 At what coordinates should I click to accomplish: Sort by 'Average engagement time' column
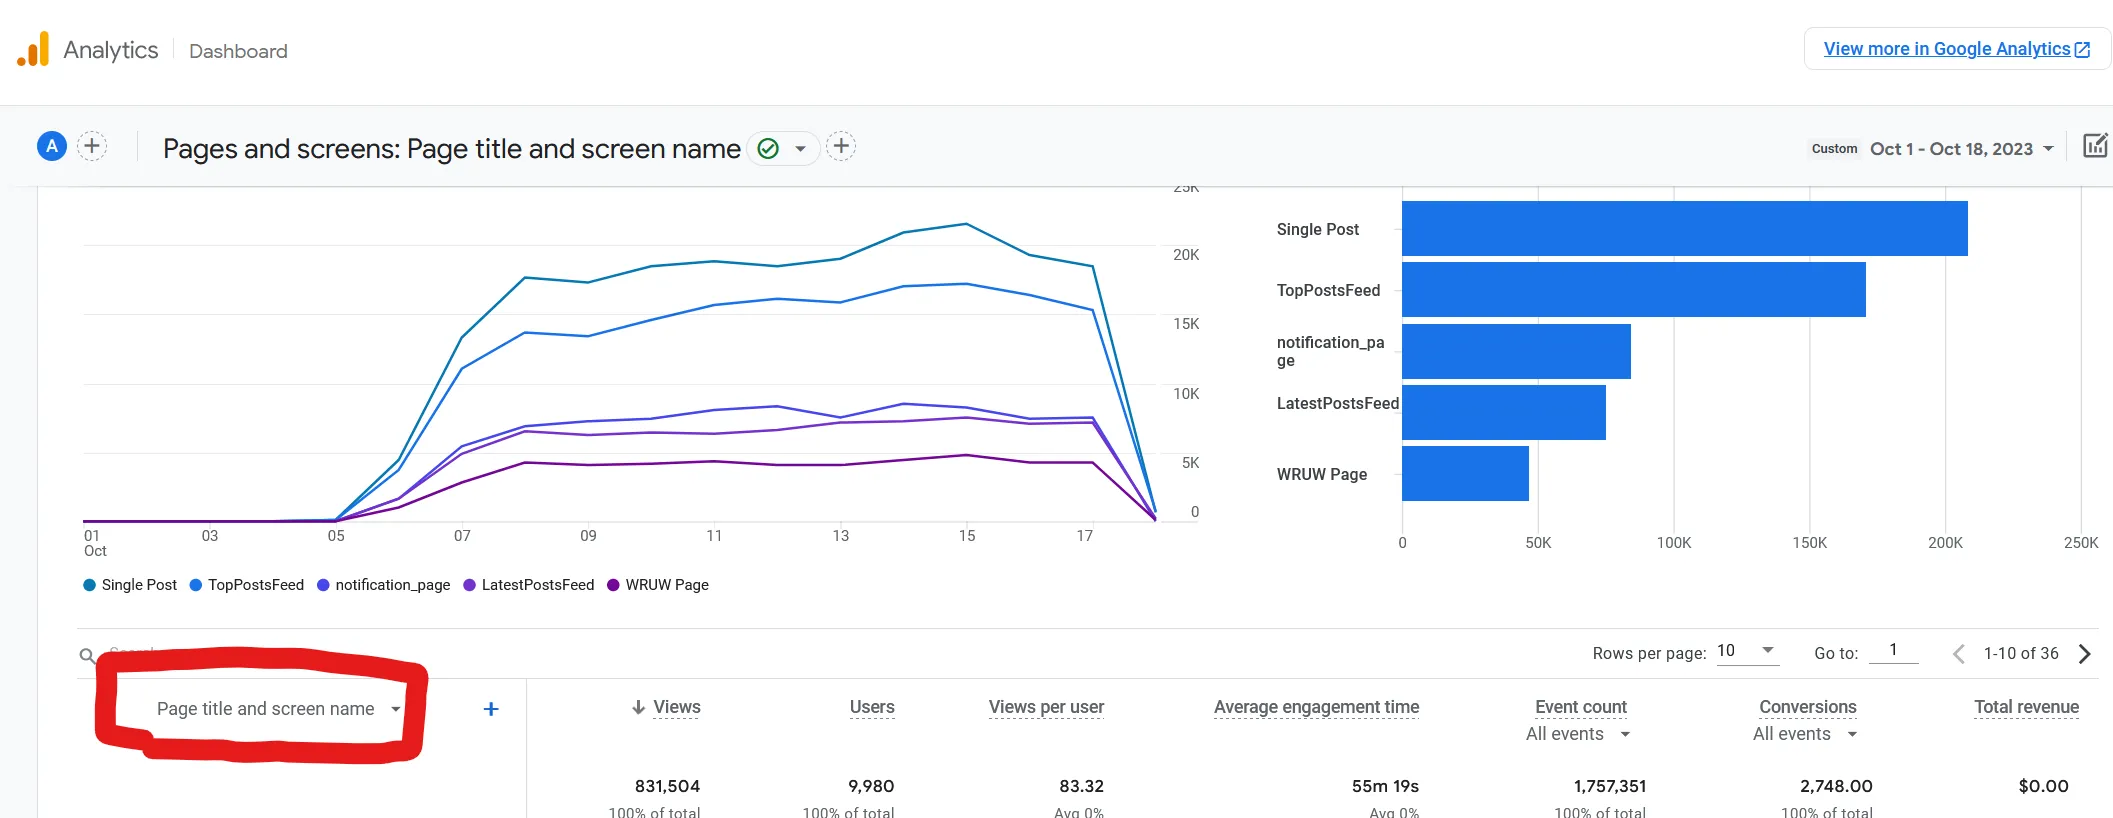coord(1316,707)
